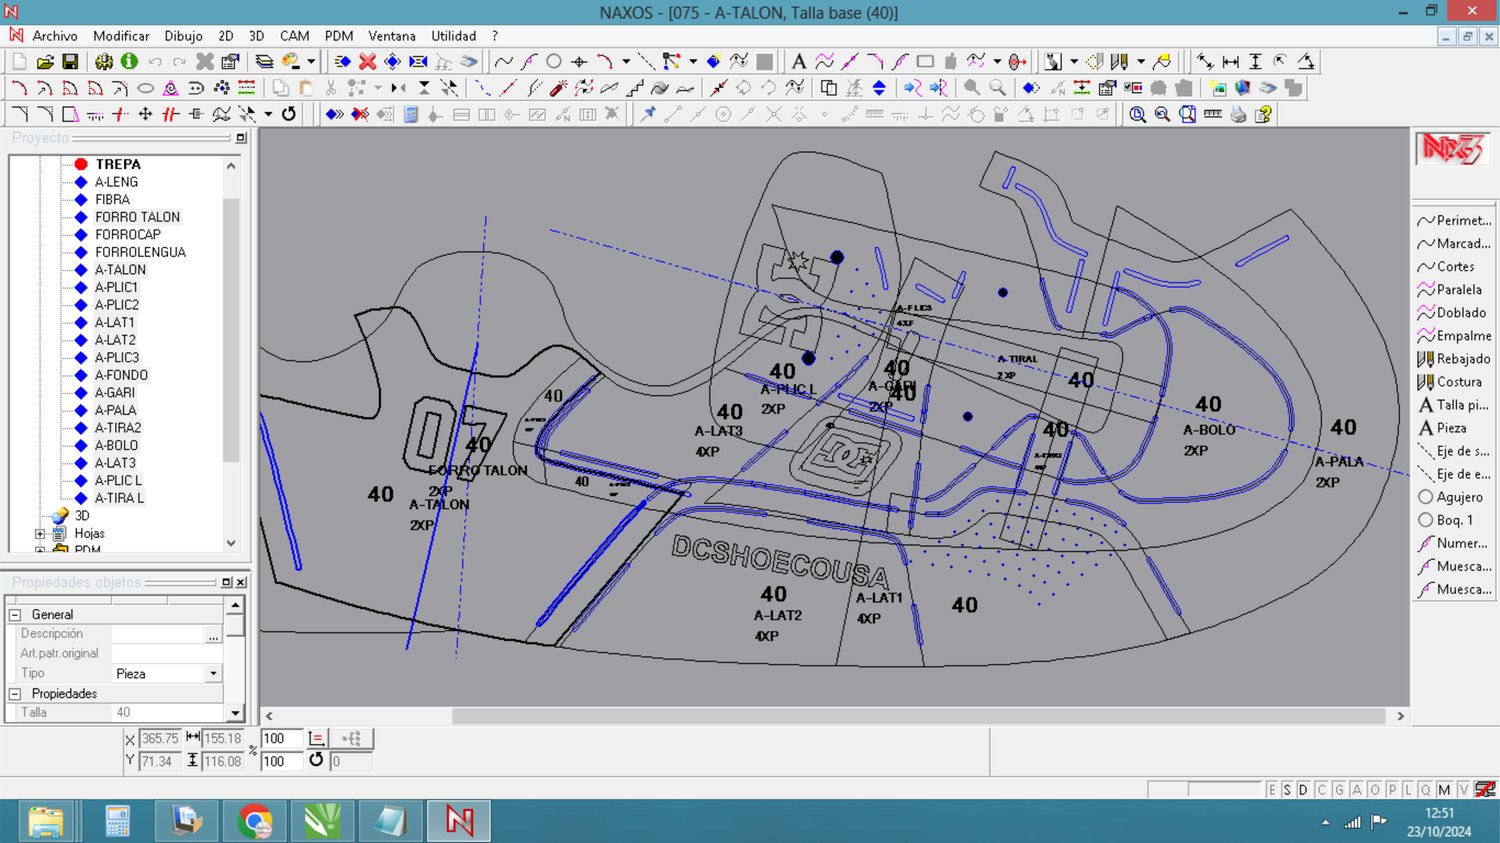Click the printer icon
Screen dimensions: 1500x843
(x=1238, y=114)
